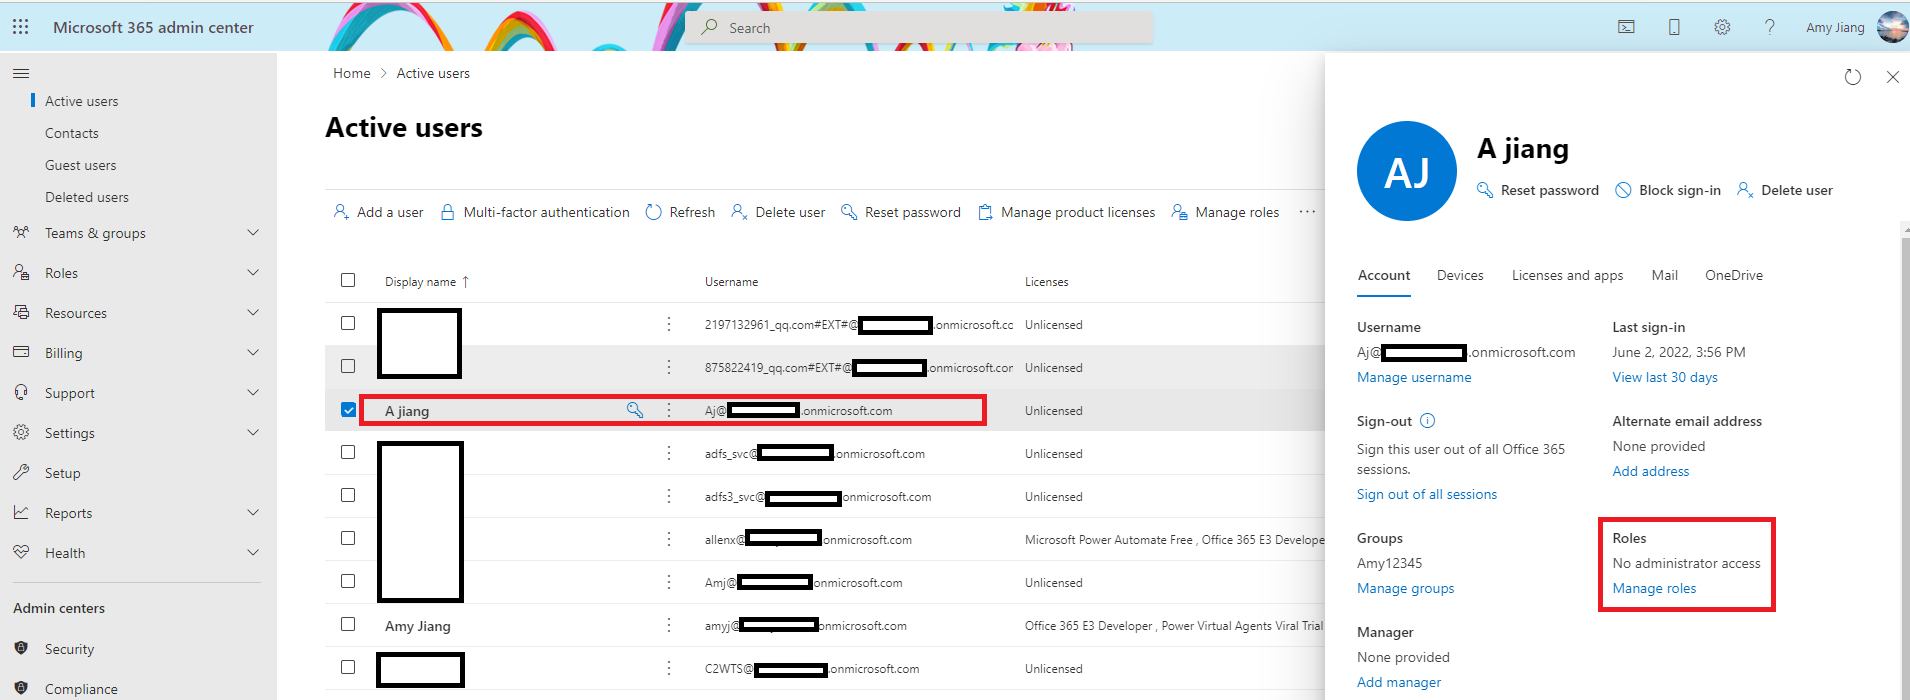Click Reset password in the details panel
1910x700 pixels.
pyautogui.click(x=1538, y=190)
